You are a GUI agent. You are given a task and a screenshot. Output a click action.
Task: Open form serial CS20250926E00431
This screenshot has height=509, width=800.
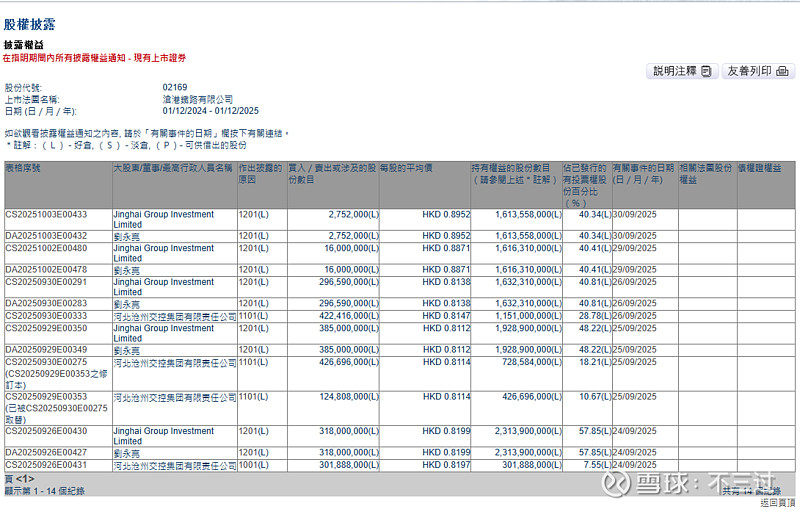(x=46, y=465)
